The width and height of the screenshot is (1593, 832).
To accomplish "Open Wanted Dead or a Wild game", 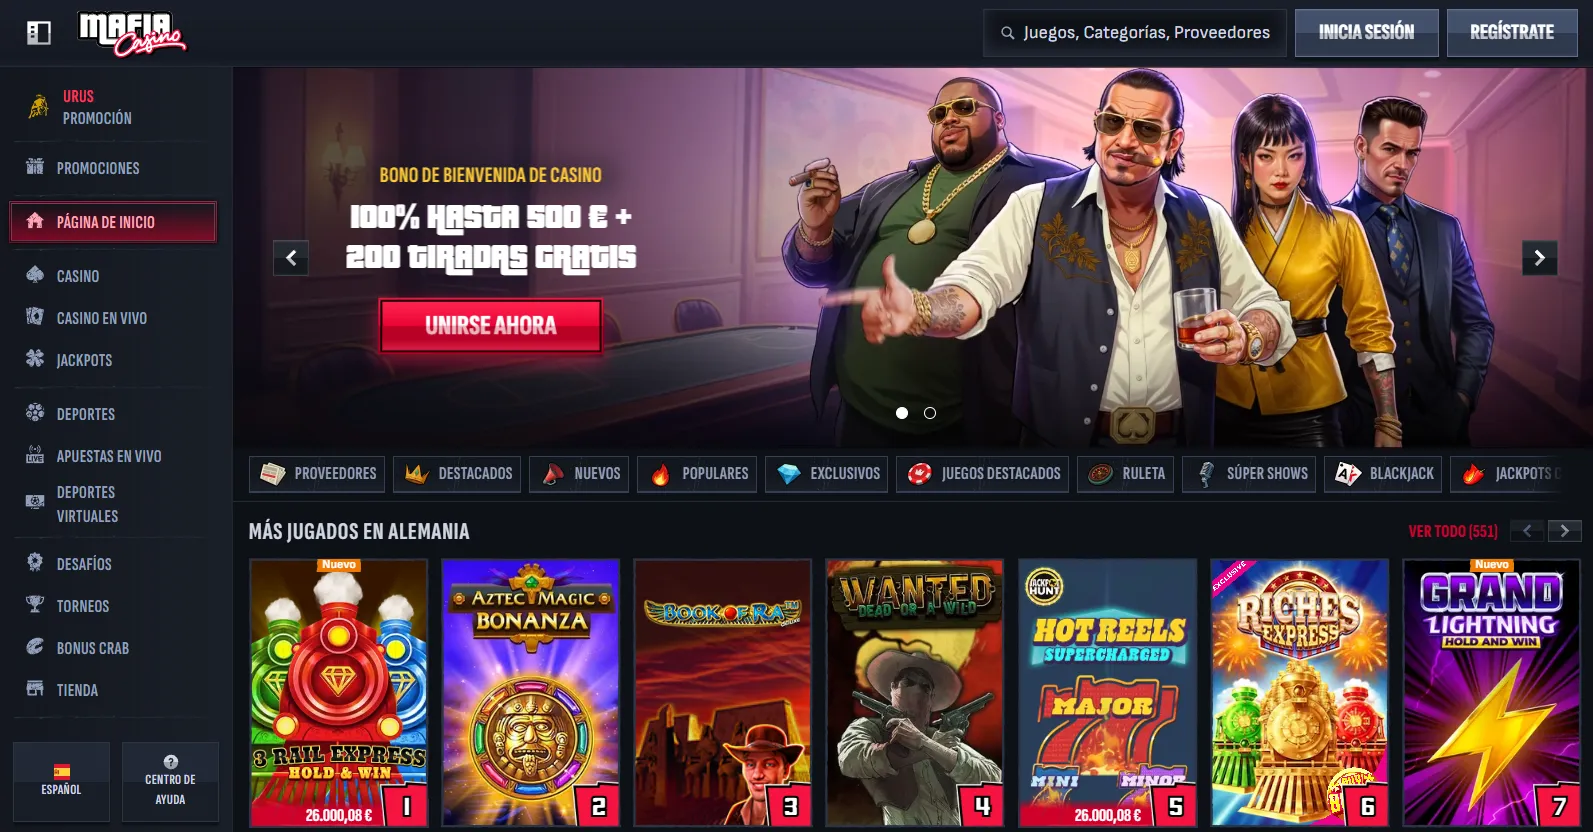I will pyautogui.click(x=915, y=693).
